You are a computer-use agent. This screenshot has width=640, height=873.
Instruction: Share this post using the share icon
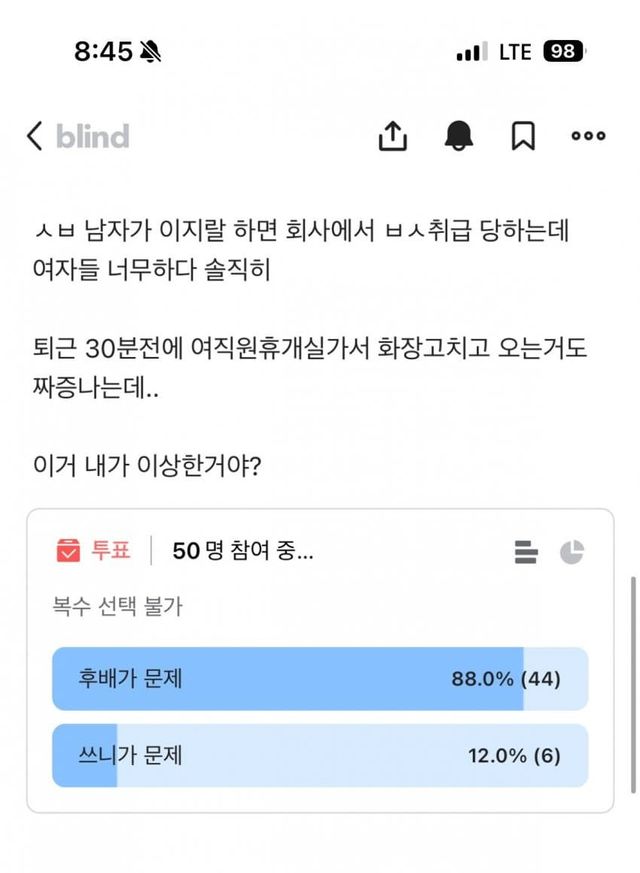click(393, 136)
